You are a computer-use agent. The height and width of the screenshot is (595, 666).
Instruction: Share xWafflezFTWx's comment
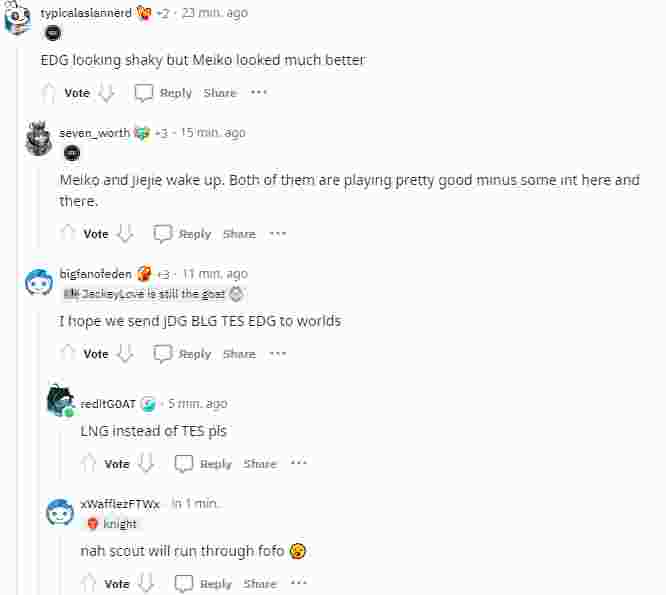[x=260, y=584]
